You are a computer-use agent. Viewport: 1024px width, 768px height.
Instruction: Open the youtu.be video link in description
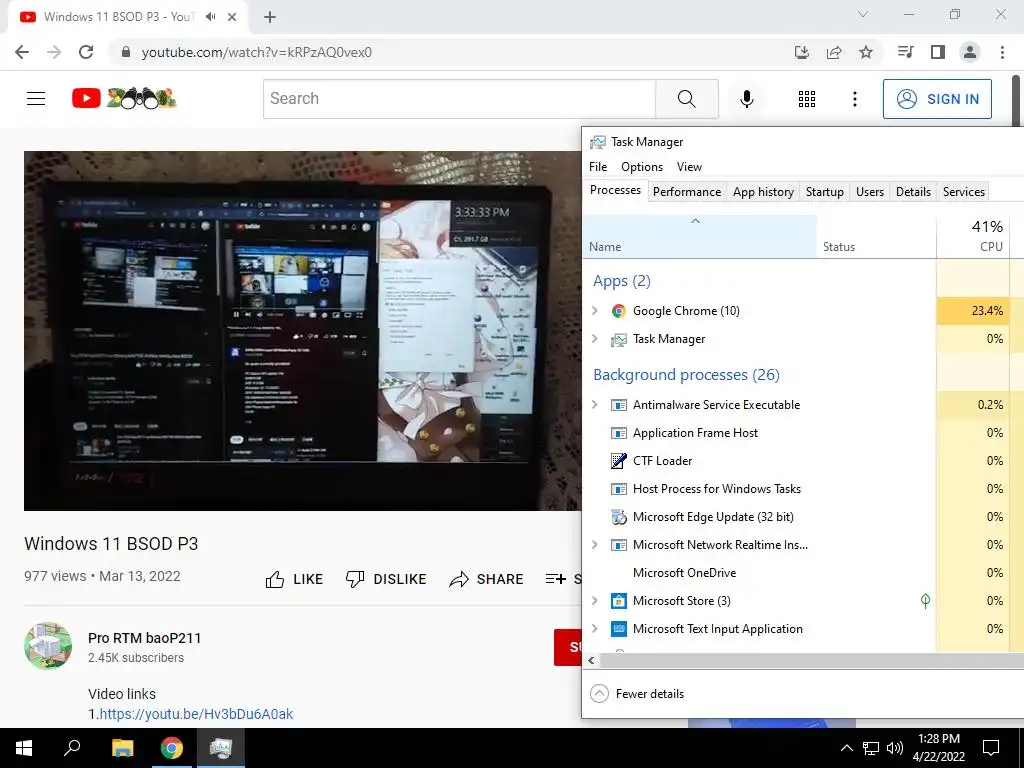click(x=196, y=714)
